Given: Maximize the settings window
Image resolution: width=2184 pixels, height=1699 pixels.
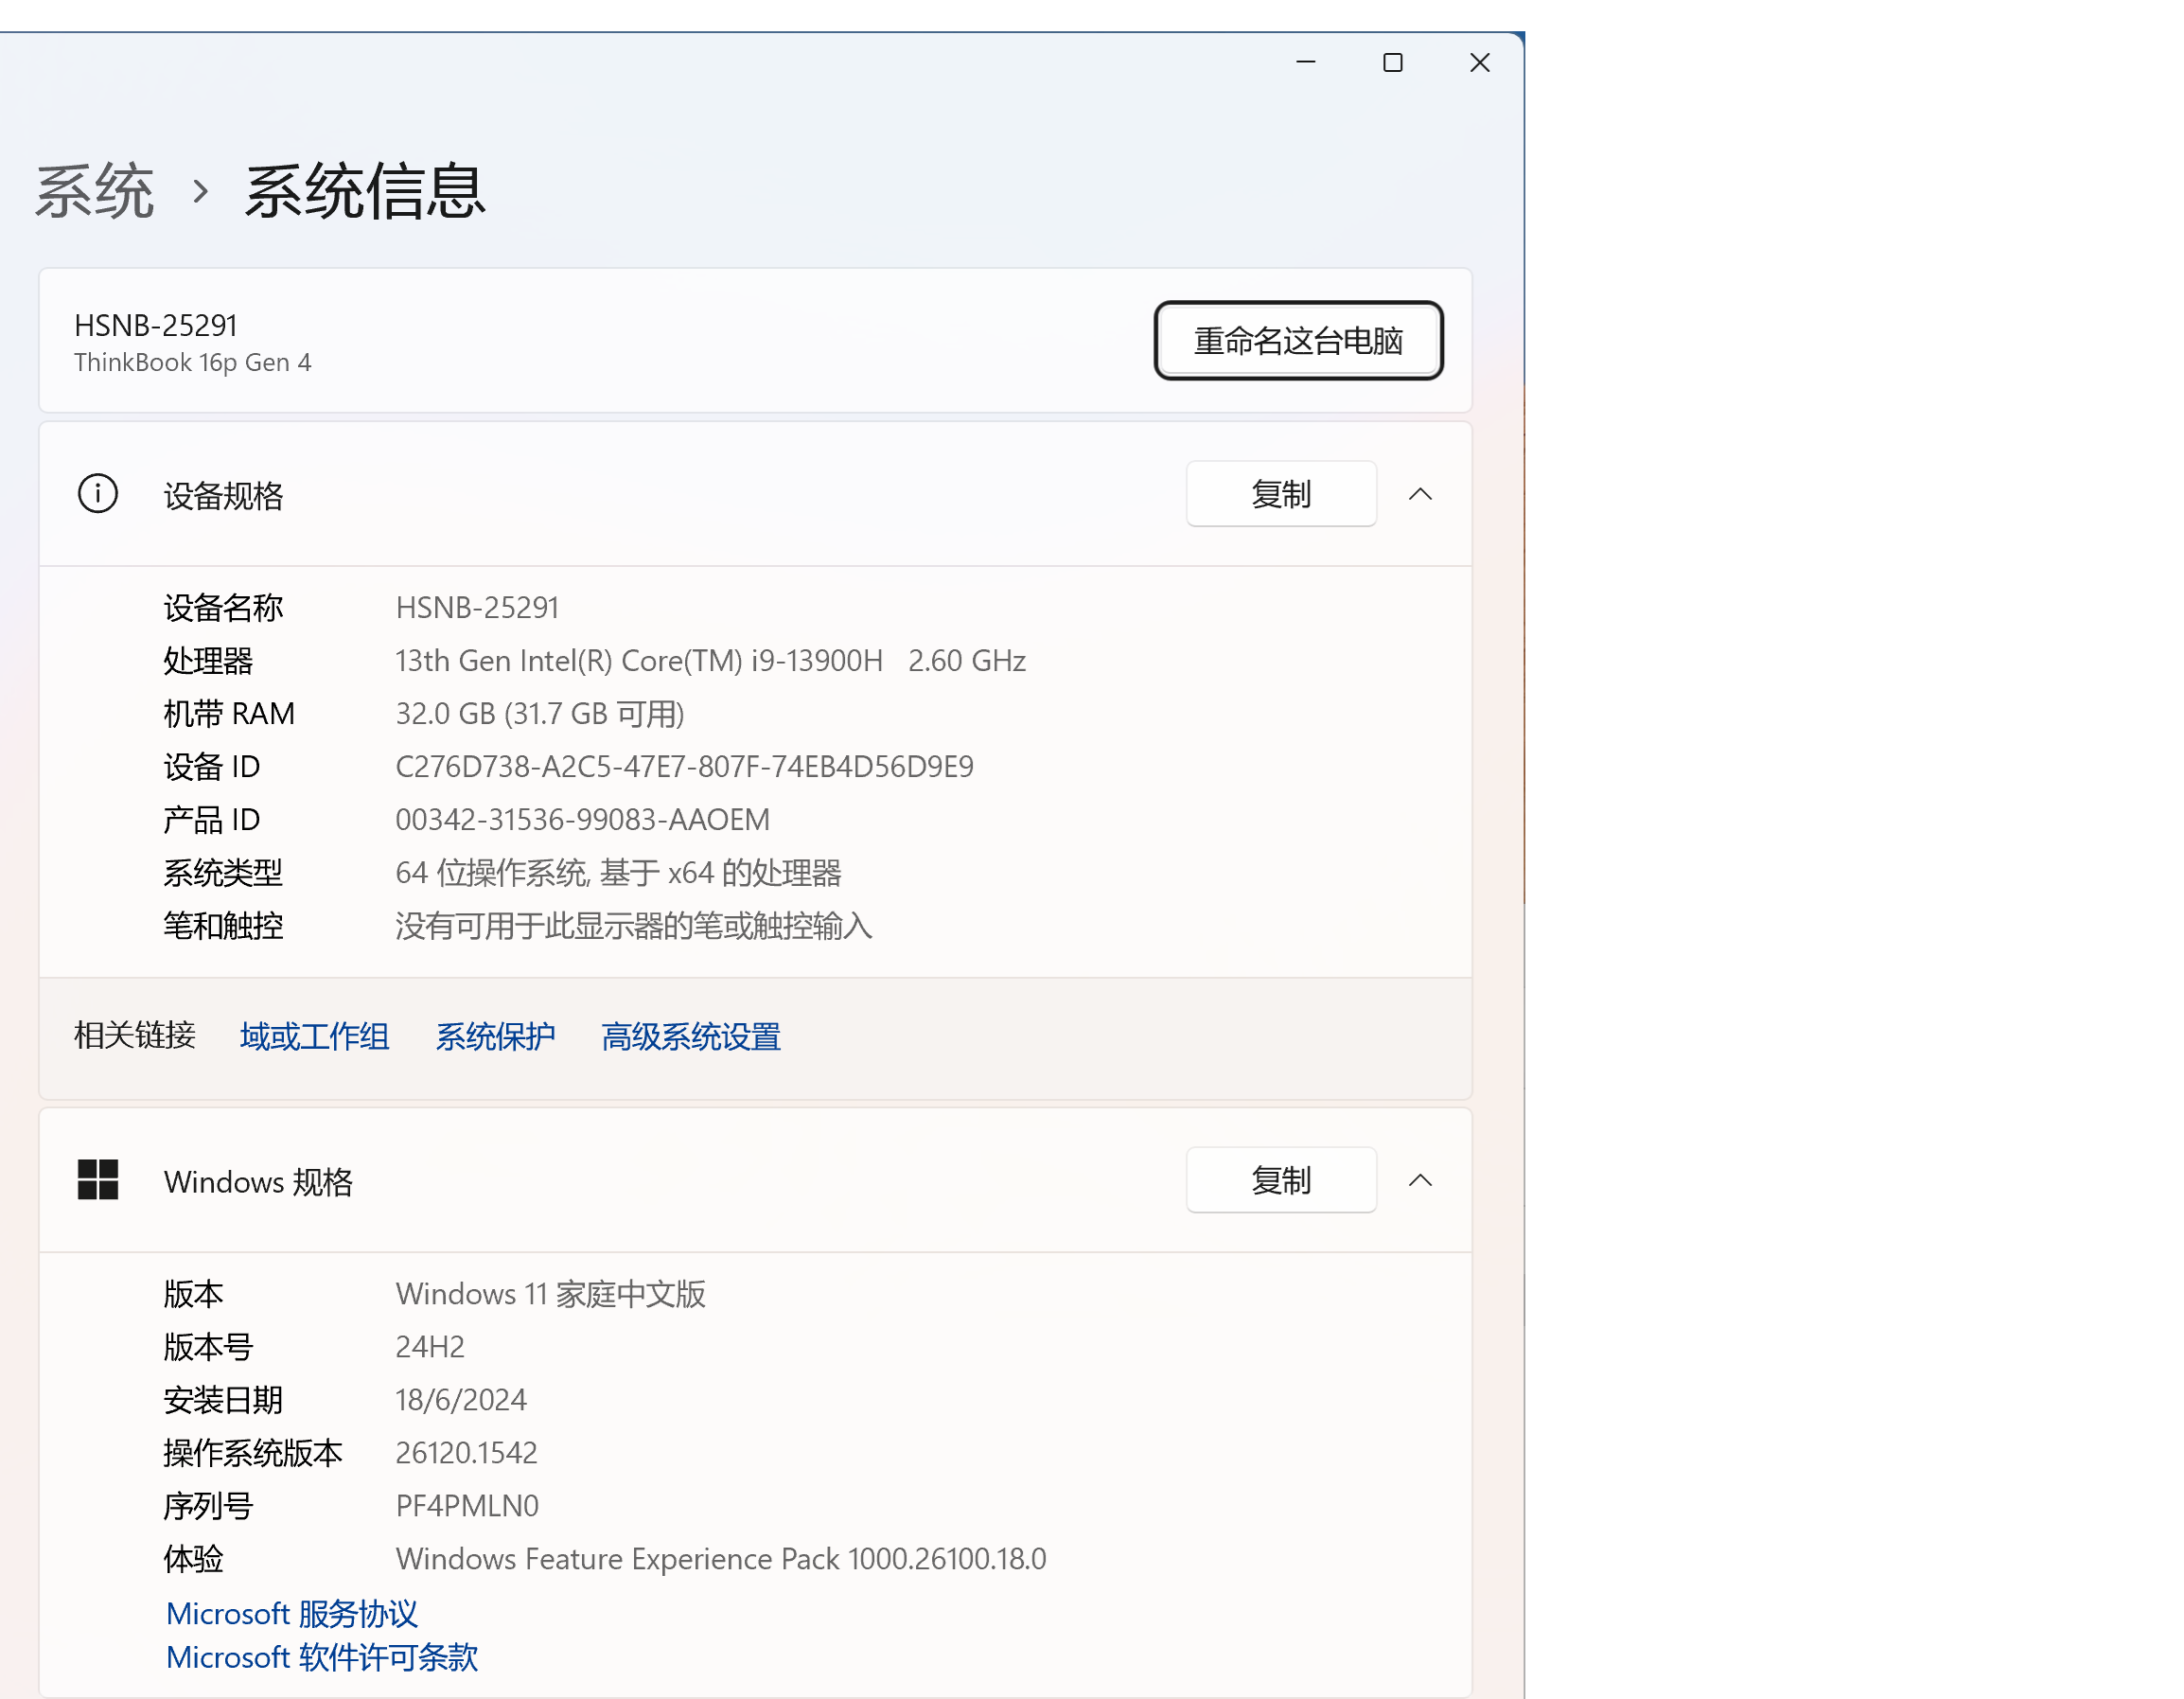Looking at the screenshot, I should point(1393,62).
